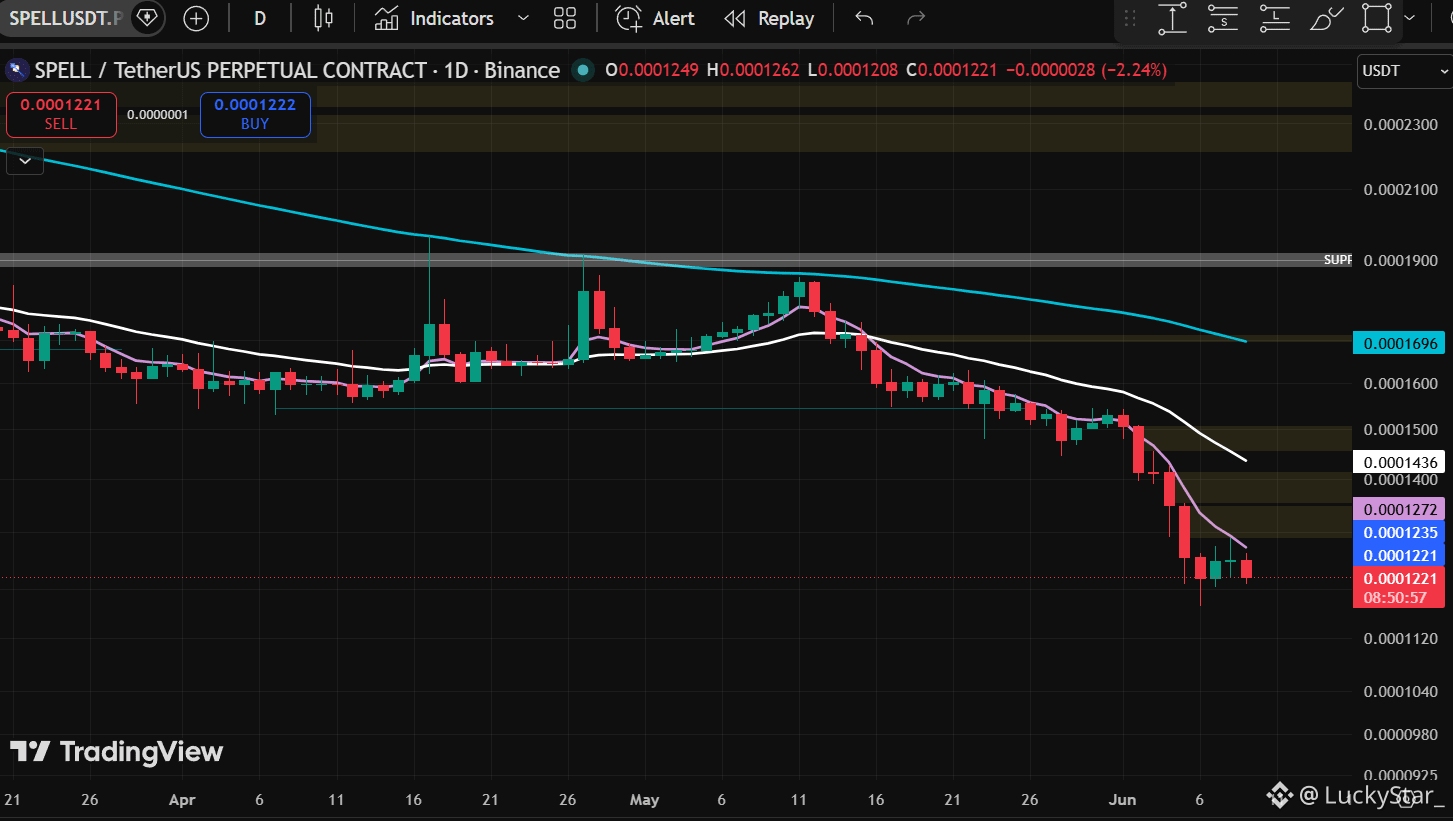This screenshot has height=821, width=1453.
Task: Click the red last-price label with 08:50:57 countdown
Action: coord(1400,587)
